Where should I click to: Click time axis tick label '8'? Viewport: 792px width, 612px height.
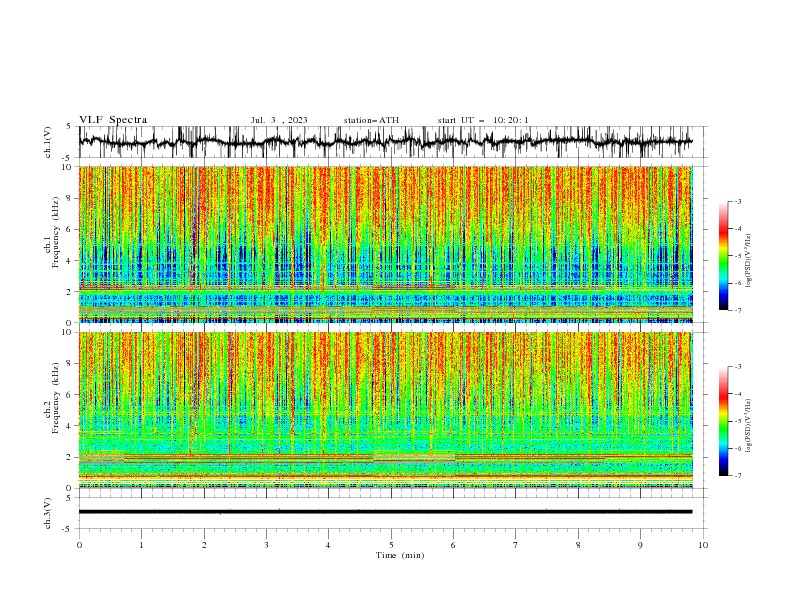pos(578,545)
